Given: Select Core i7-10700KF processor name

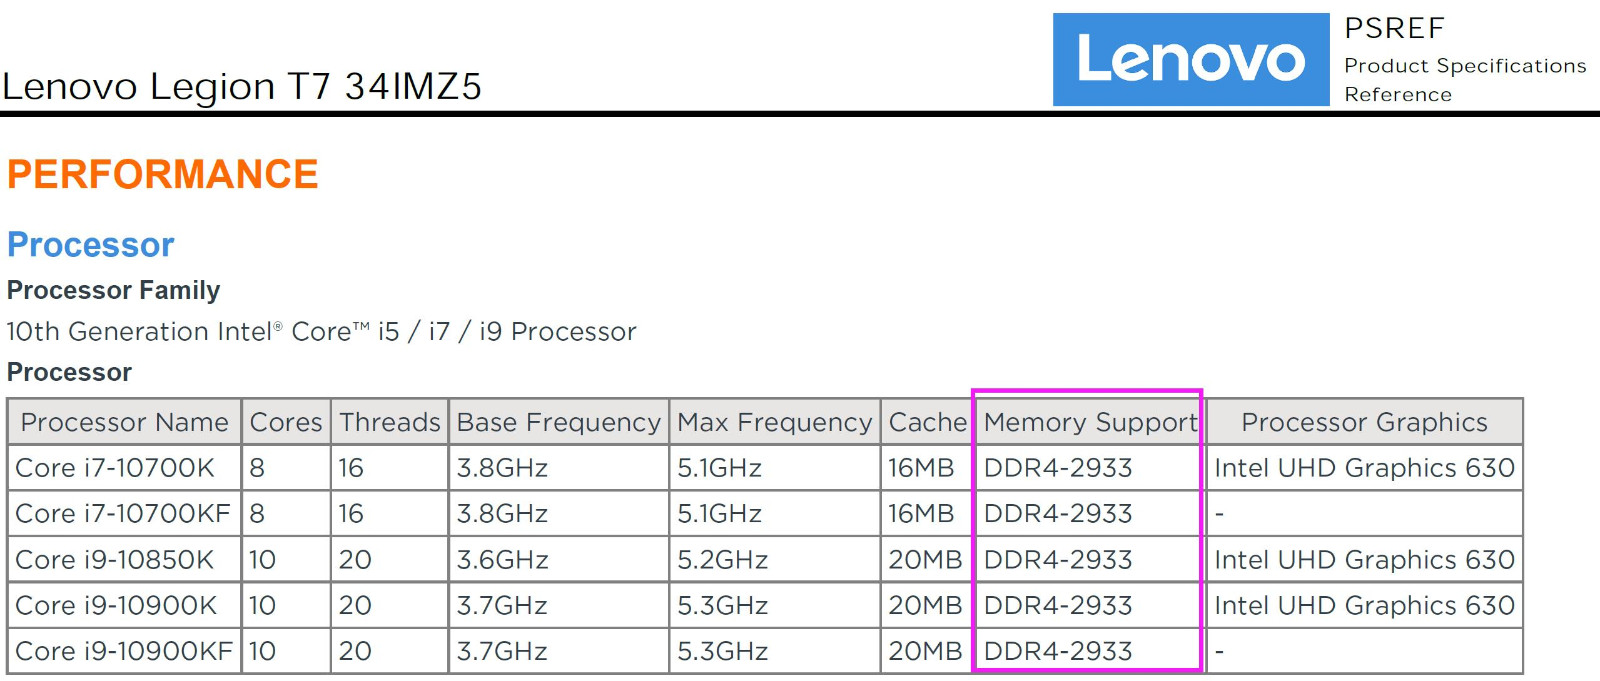Looking at the screenshot, I should 123,514.
